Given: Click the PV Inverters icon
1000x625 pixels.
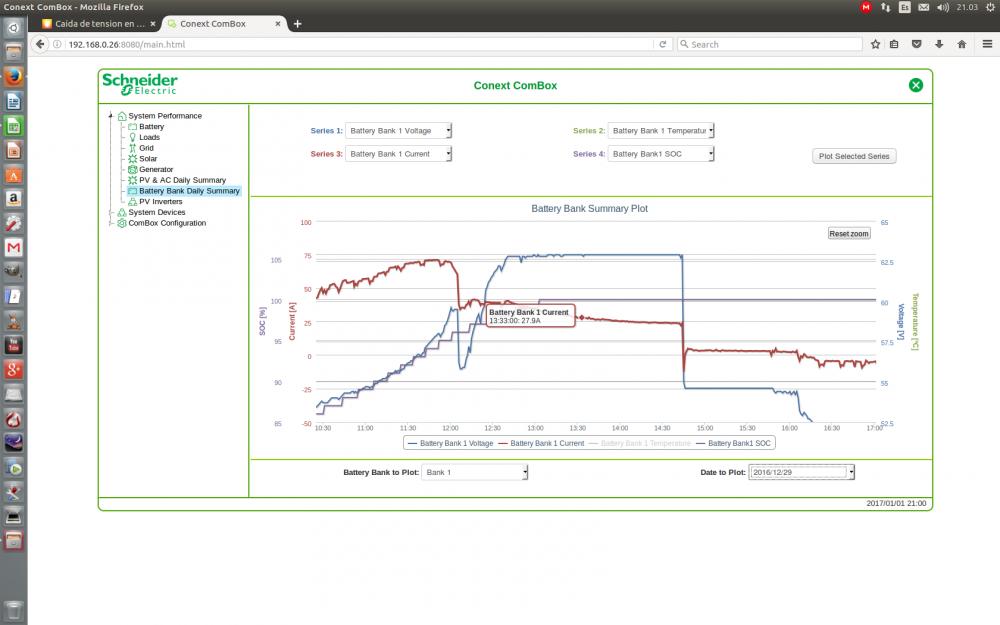Looking at the screenshot, I should 133,202.
